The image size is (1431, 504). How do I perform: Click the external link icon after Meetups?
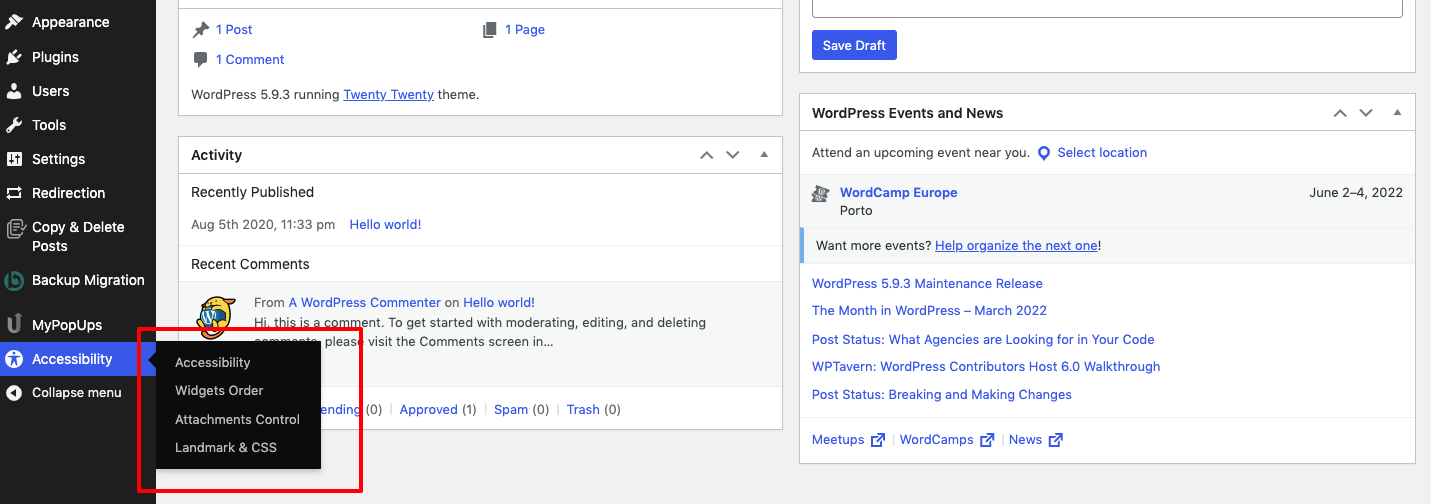878,440
